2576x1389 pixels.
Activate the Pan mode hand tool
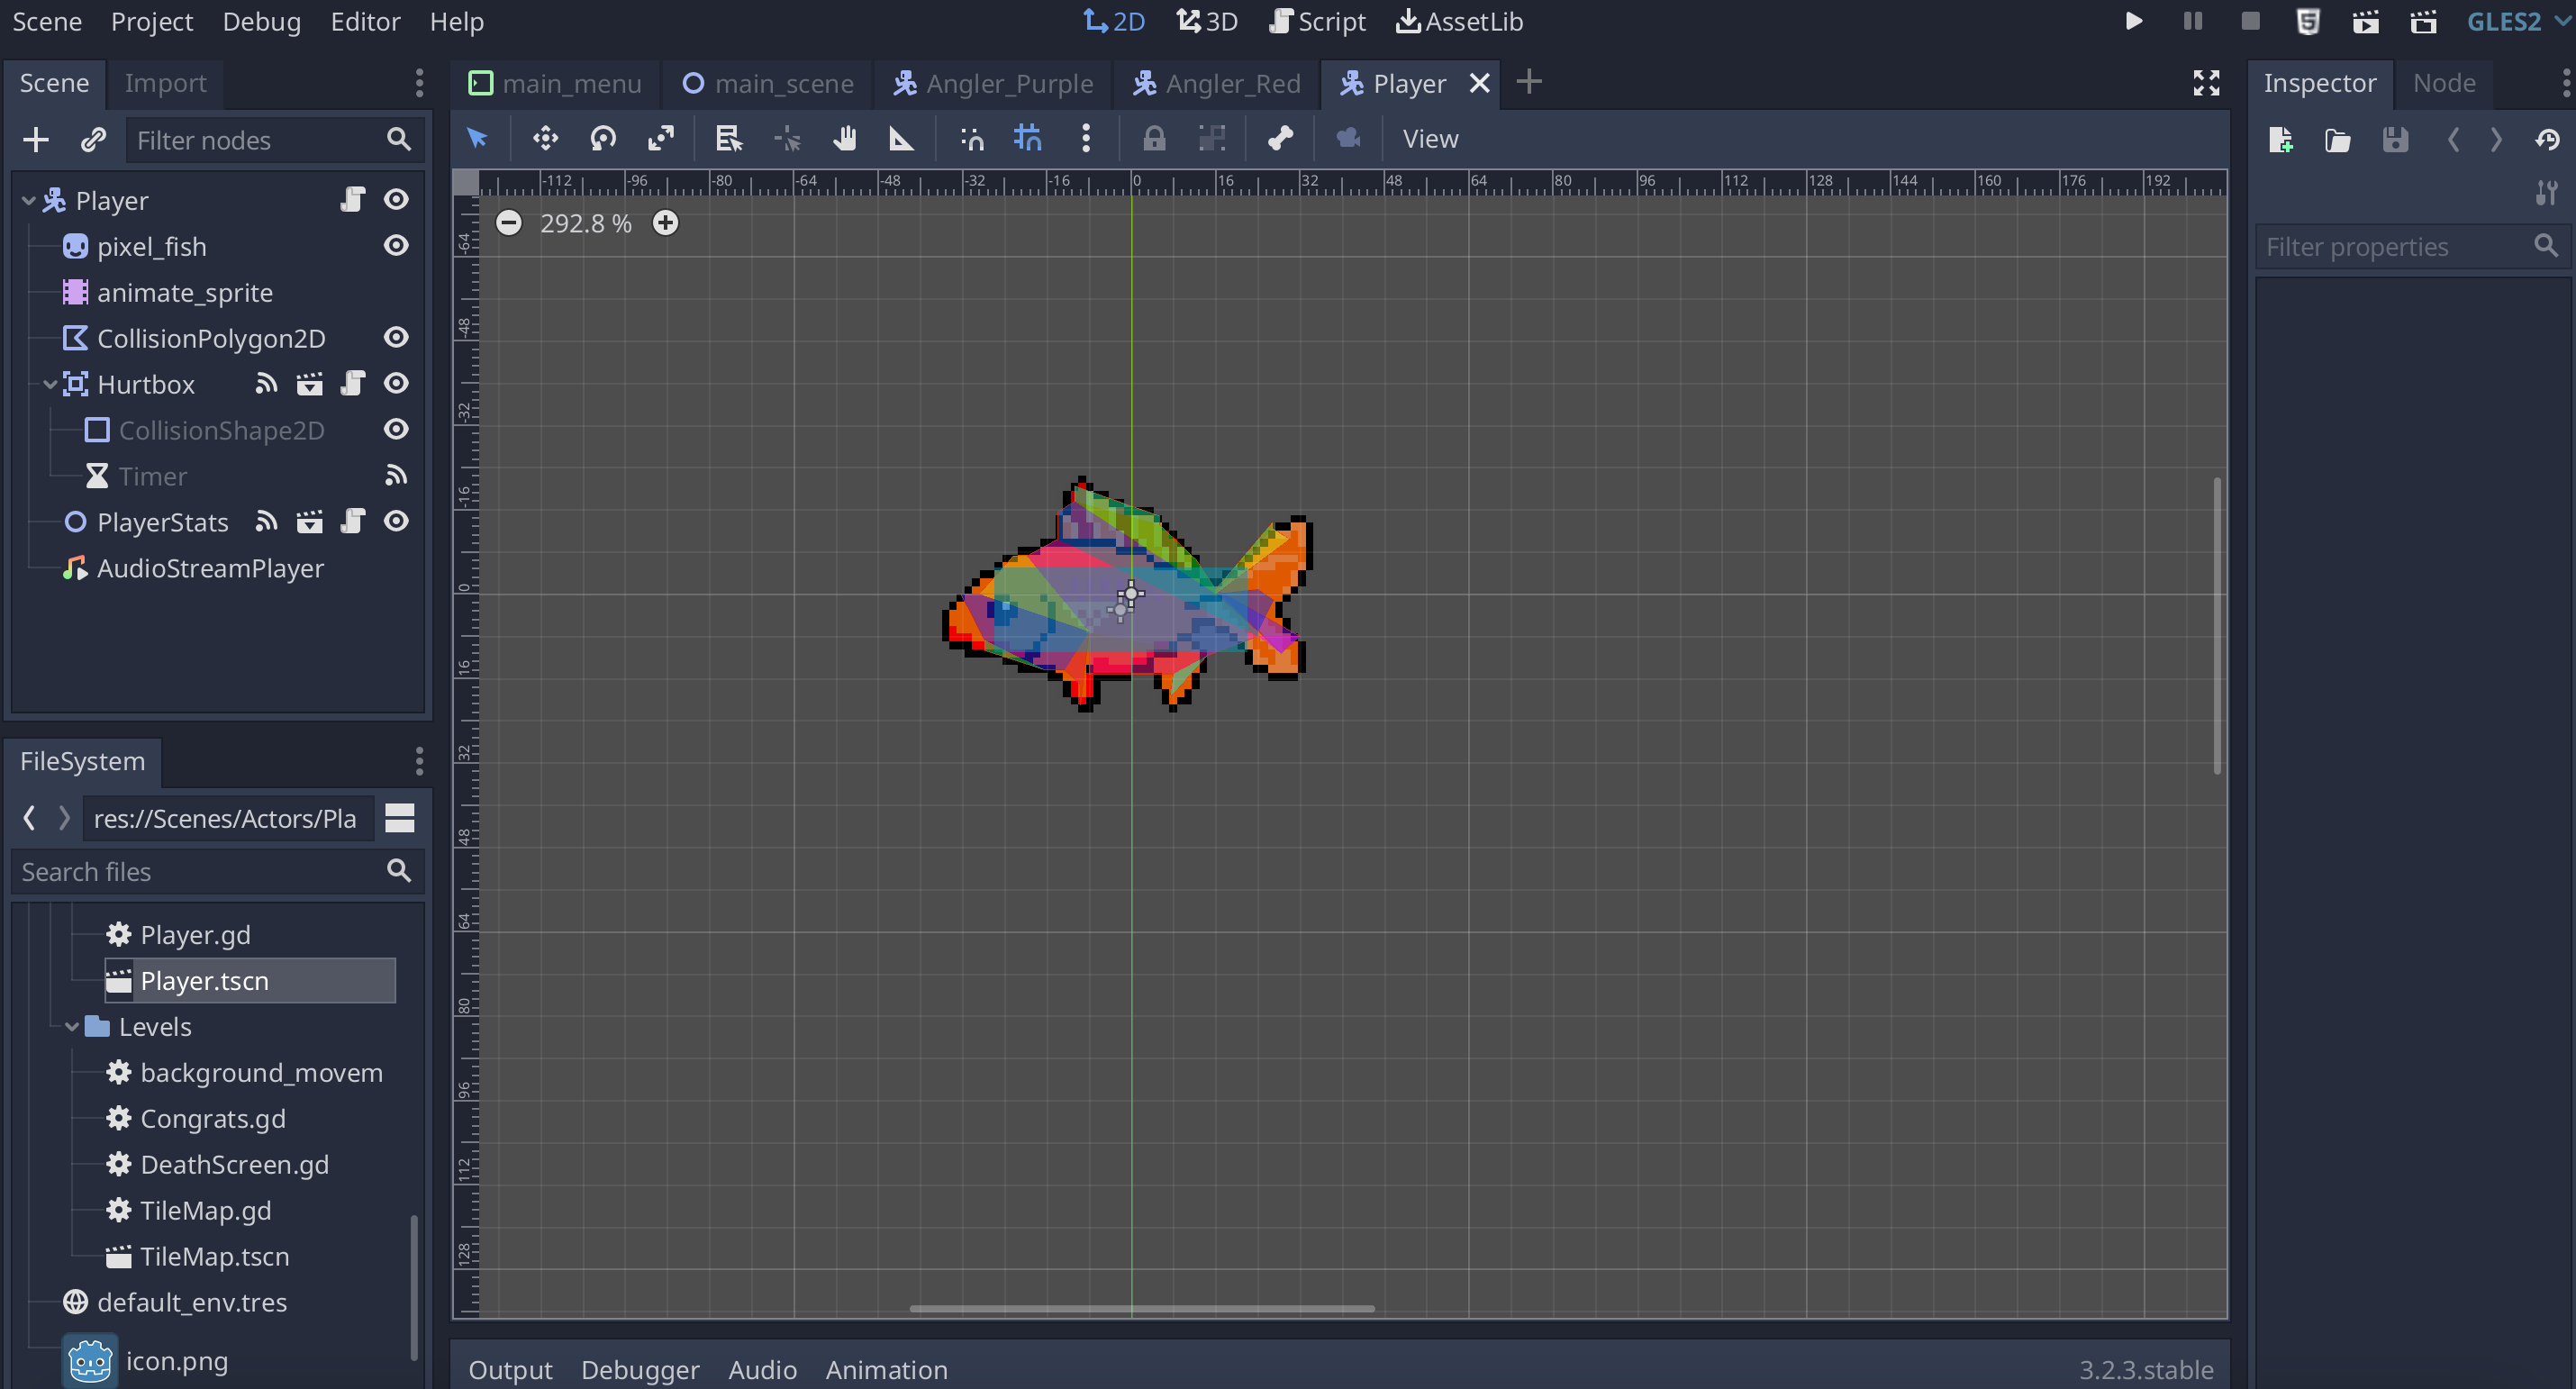[845, 138]
